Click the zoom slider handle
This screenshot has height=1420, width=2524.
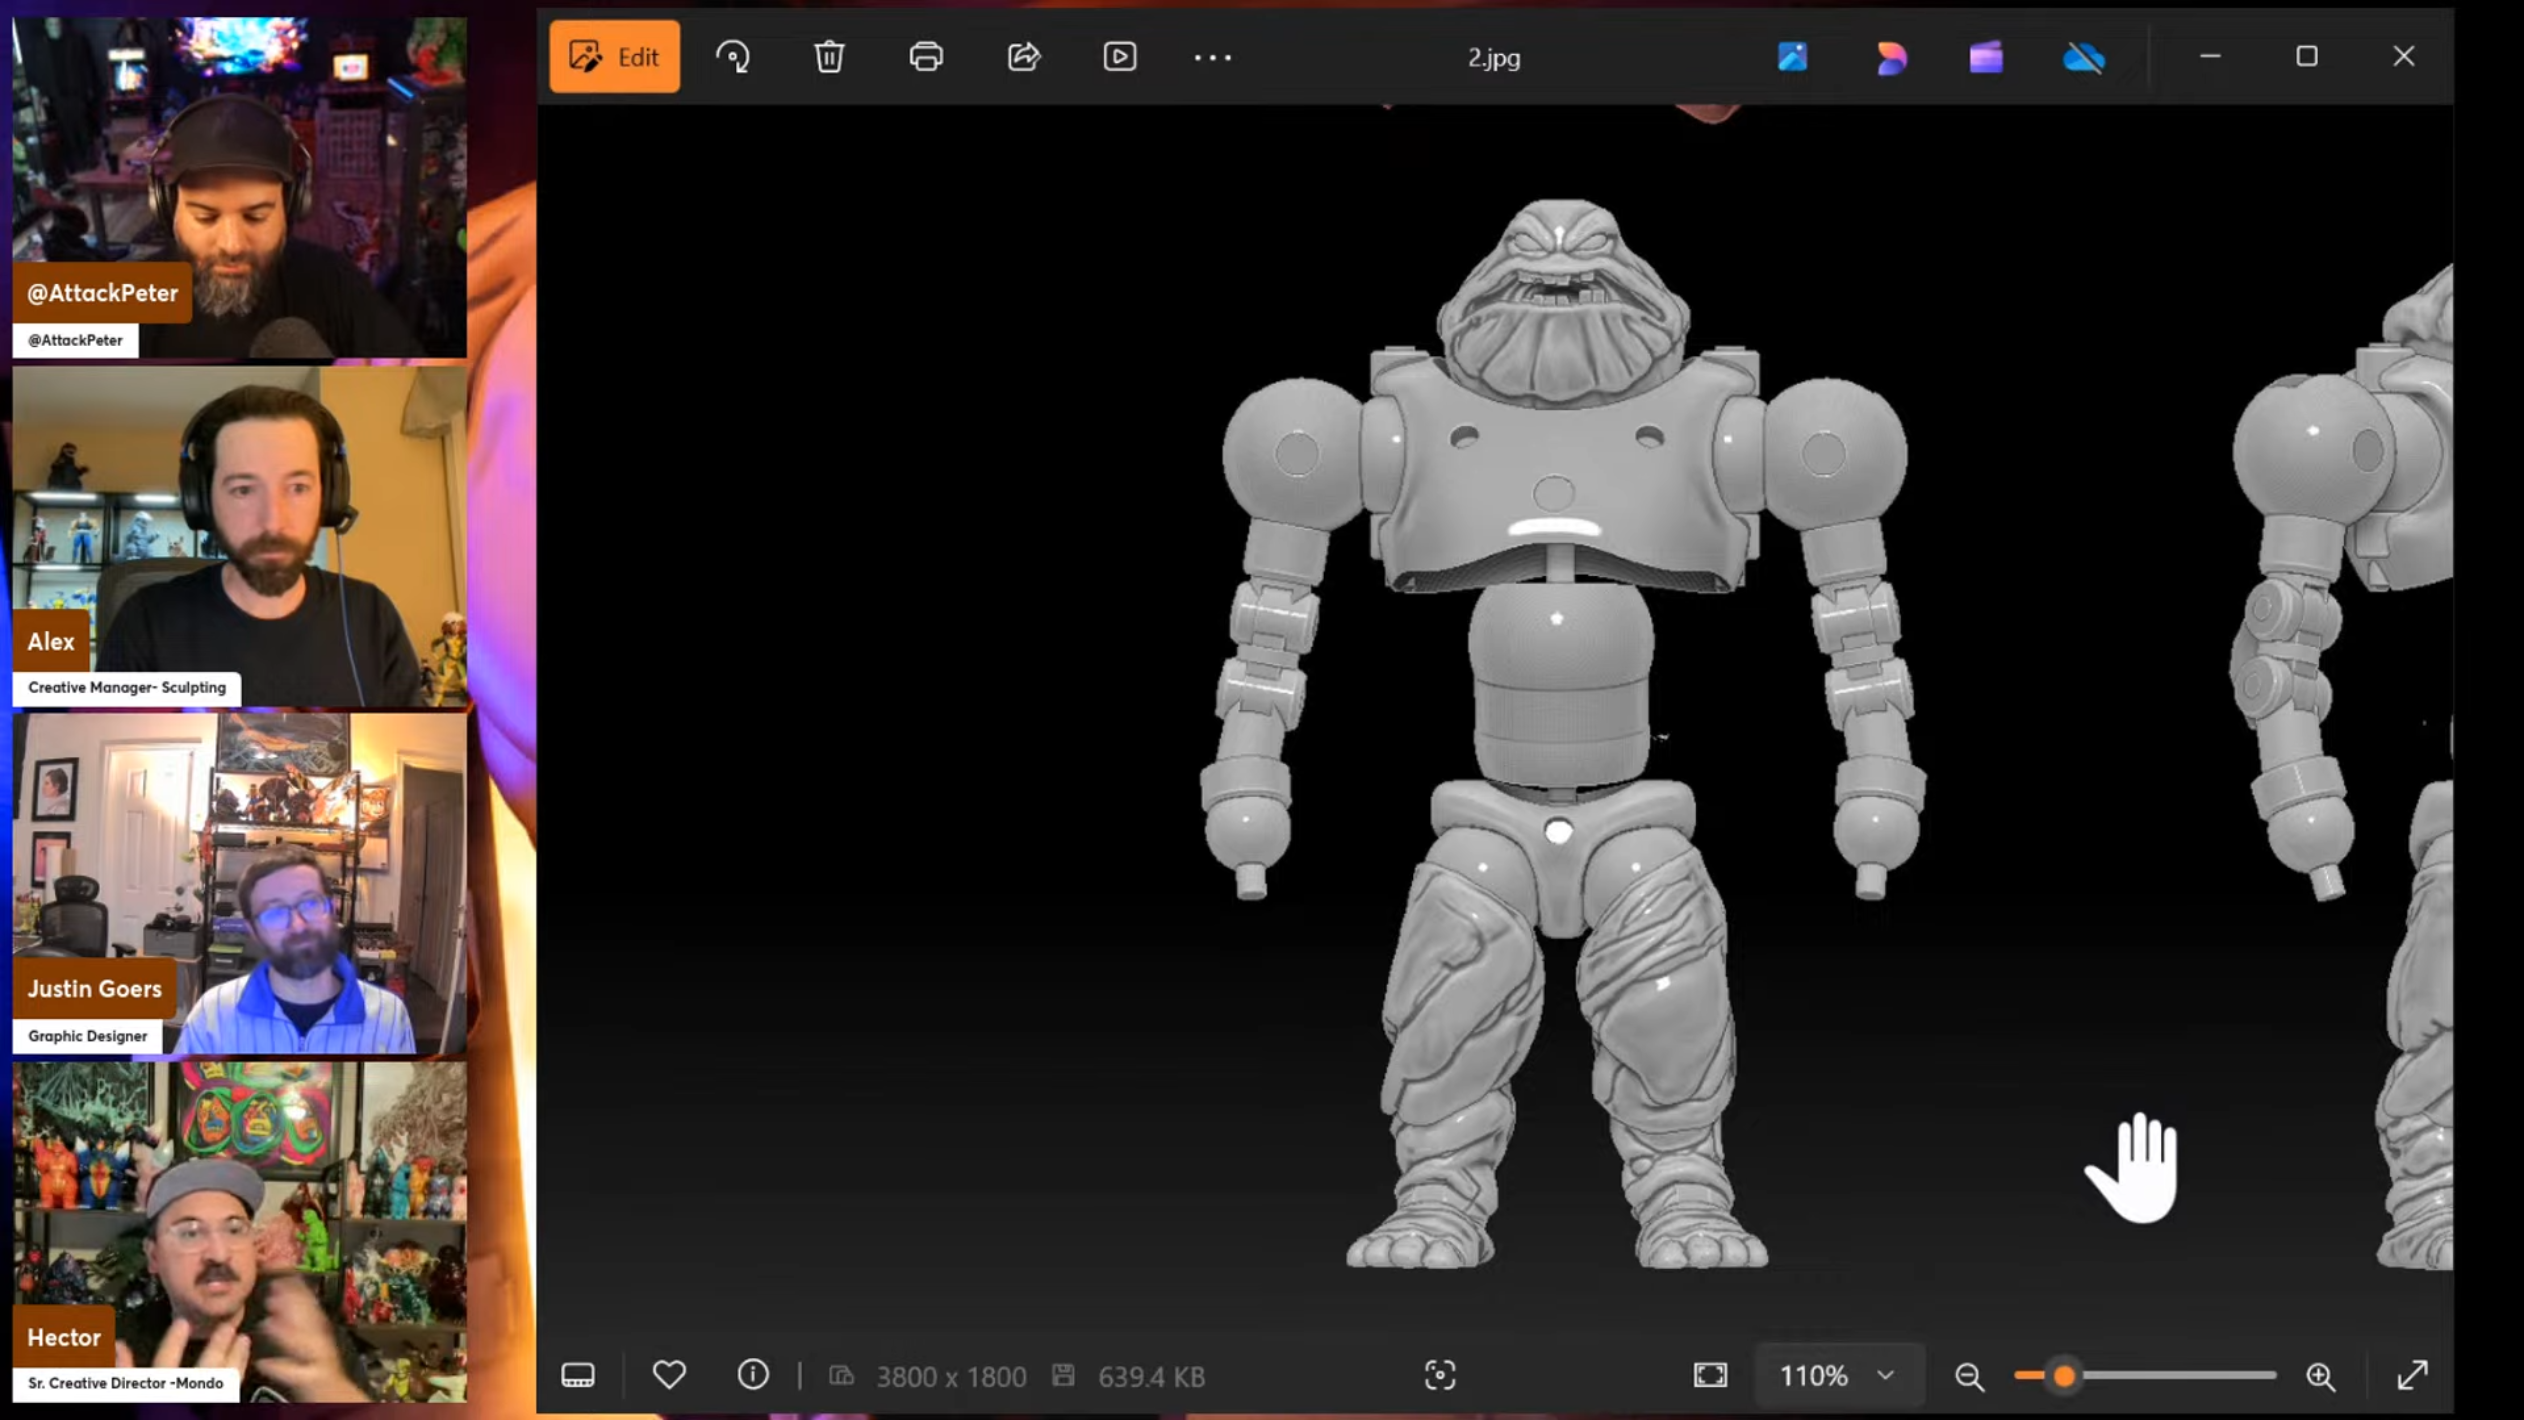click(2064, 1377)
